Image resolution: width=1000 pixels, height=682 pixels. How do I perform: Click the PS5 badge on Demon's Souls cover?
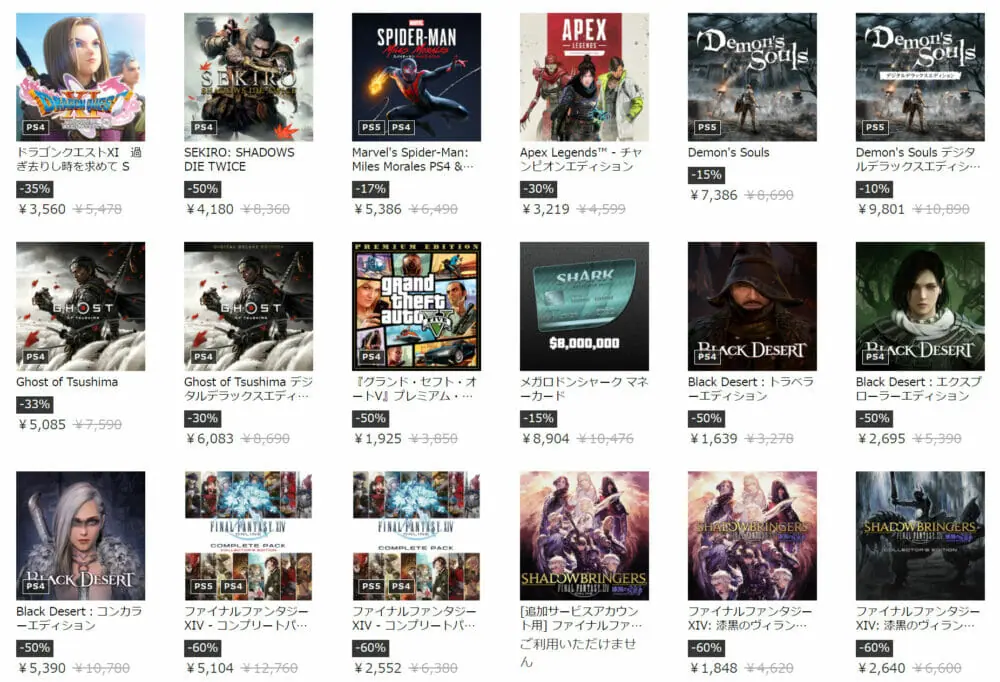point(707,127)
